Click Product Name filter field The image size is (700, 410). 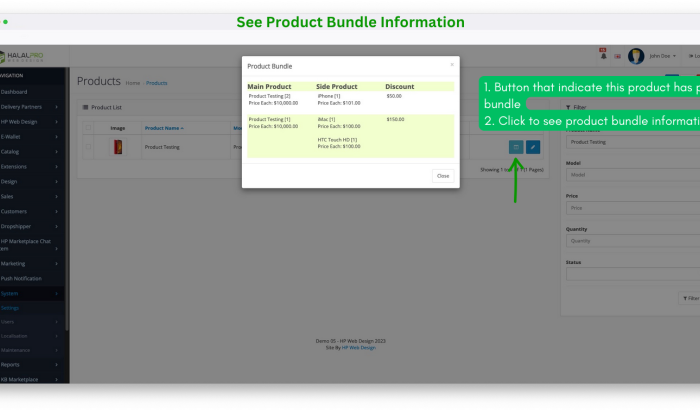(633, 142)
